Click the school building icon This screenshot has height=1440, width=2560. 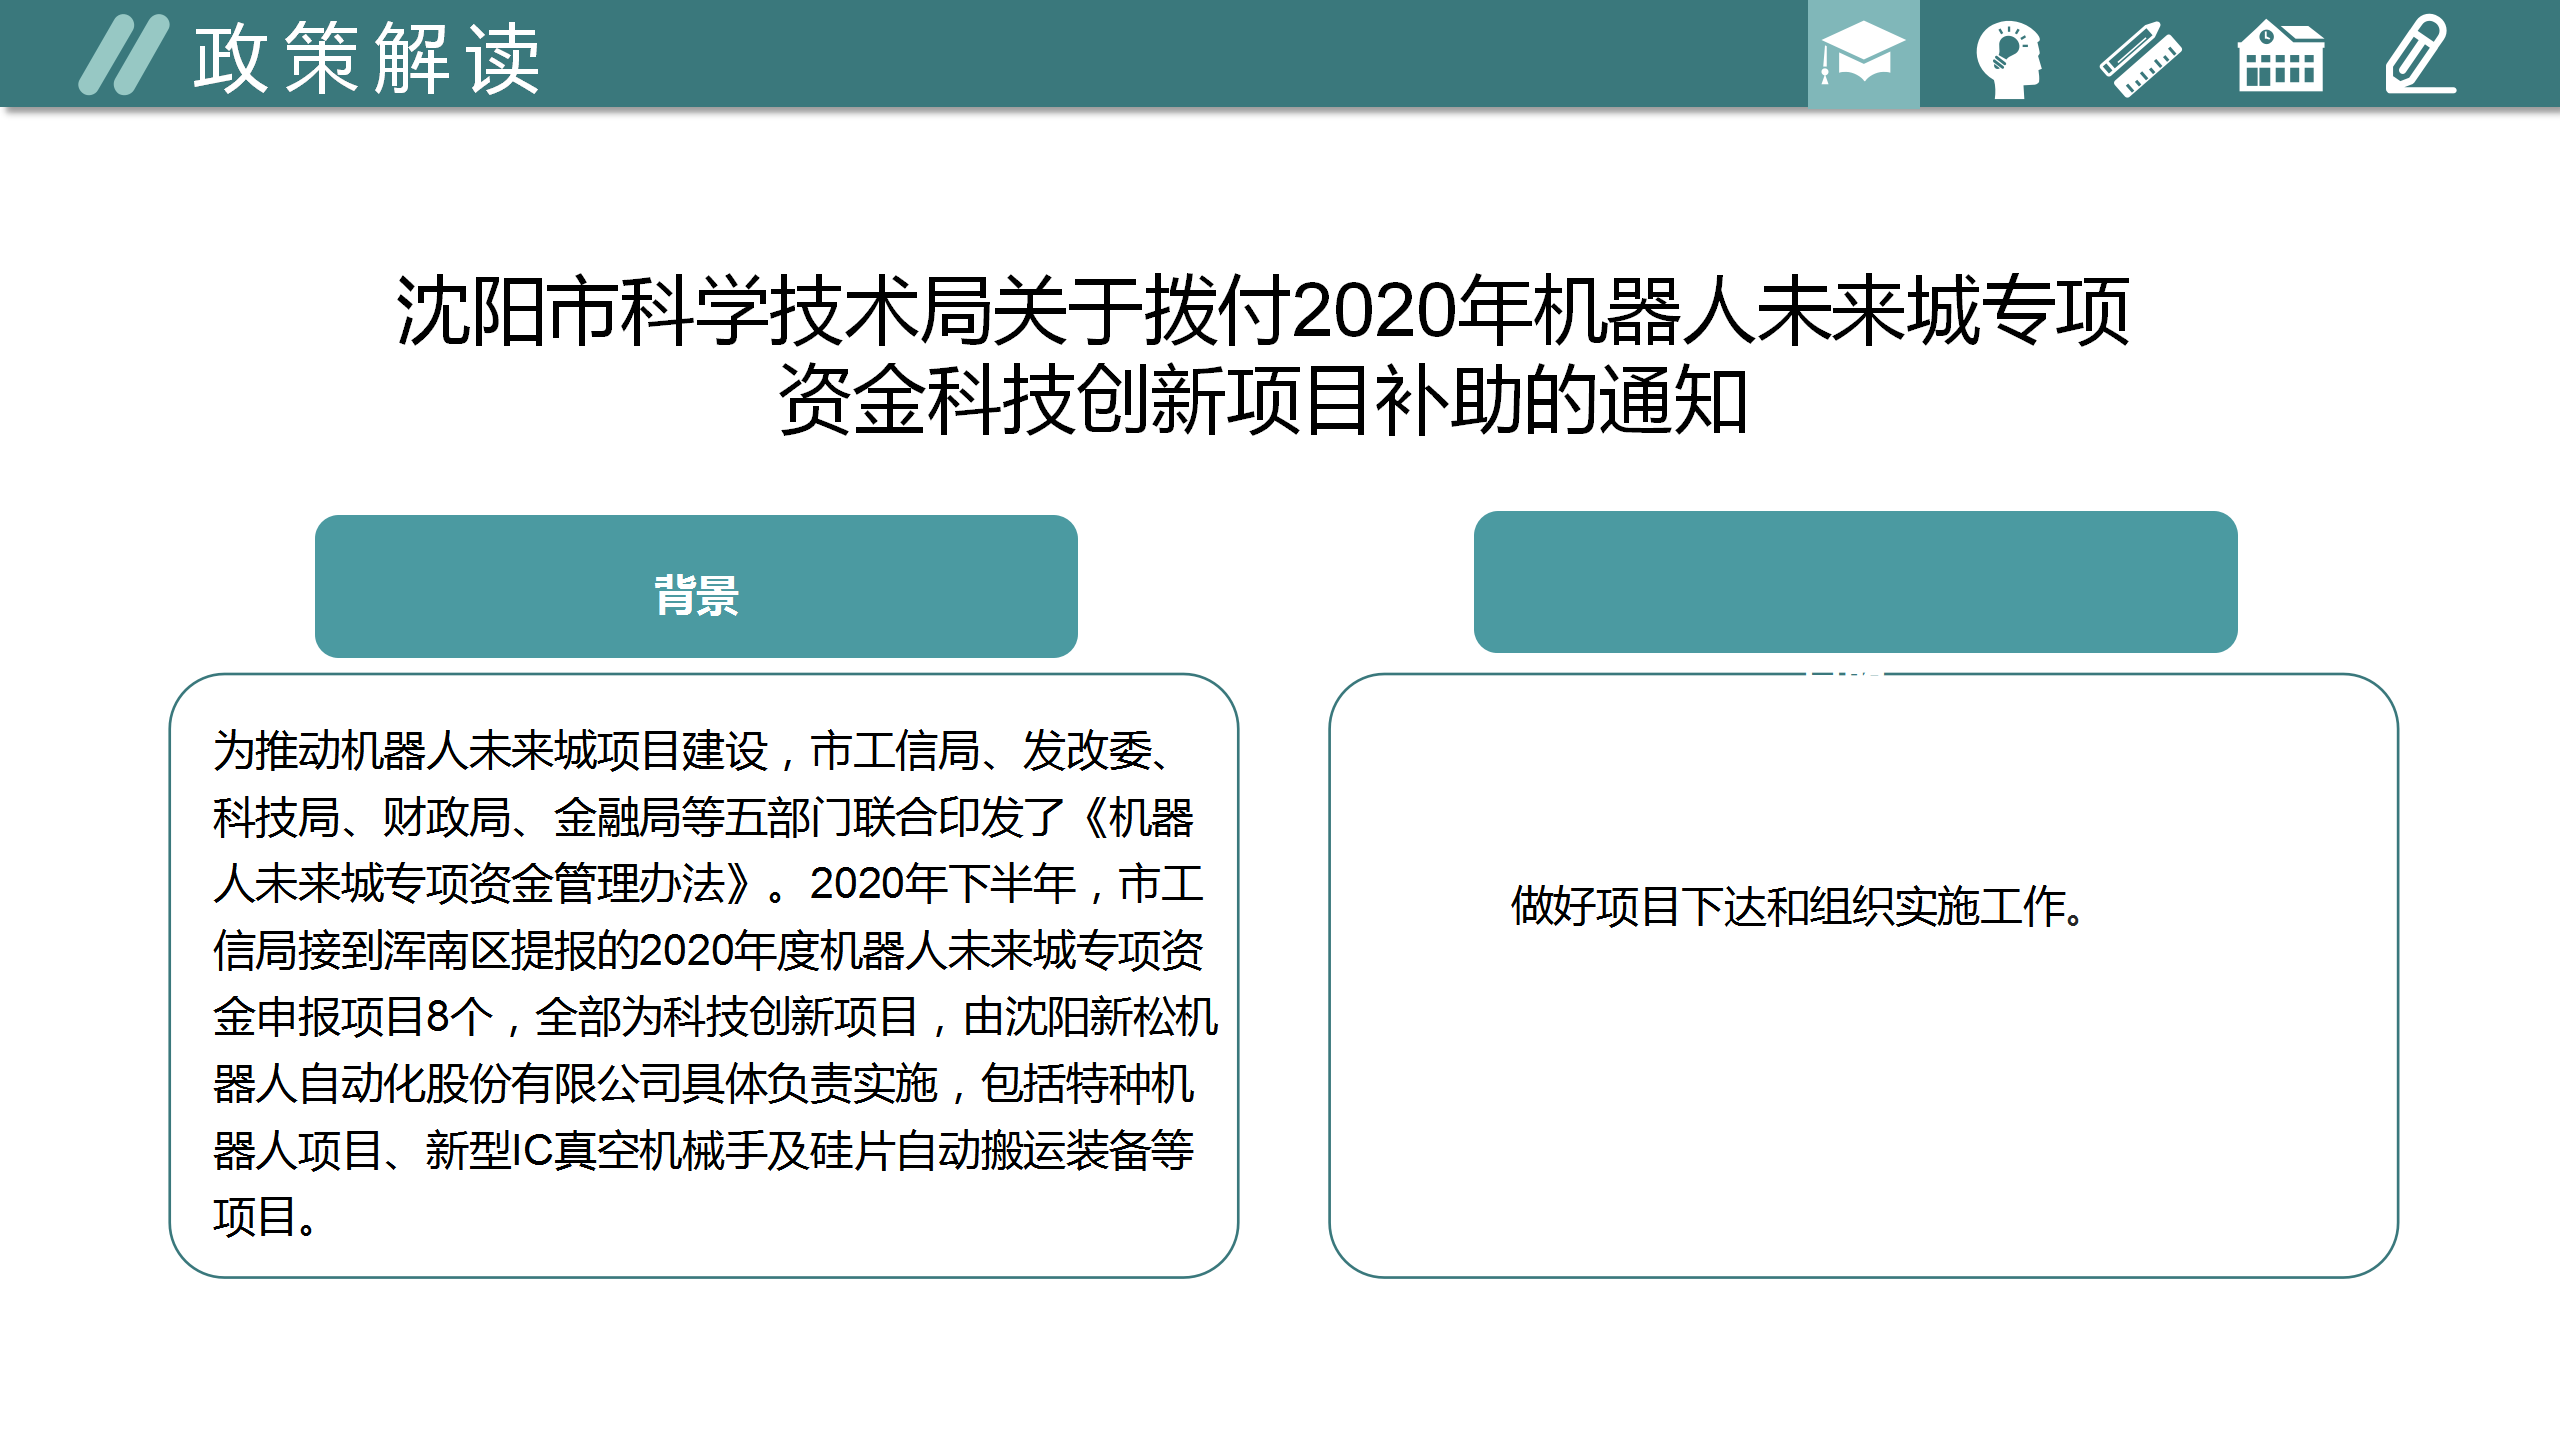coord(2280,58)
